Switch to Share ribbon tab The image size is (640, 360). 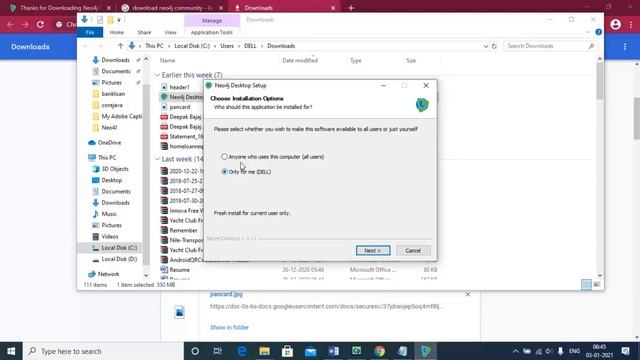(x=144, y=32)
